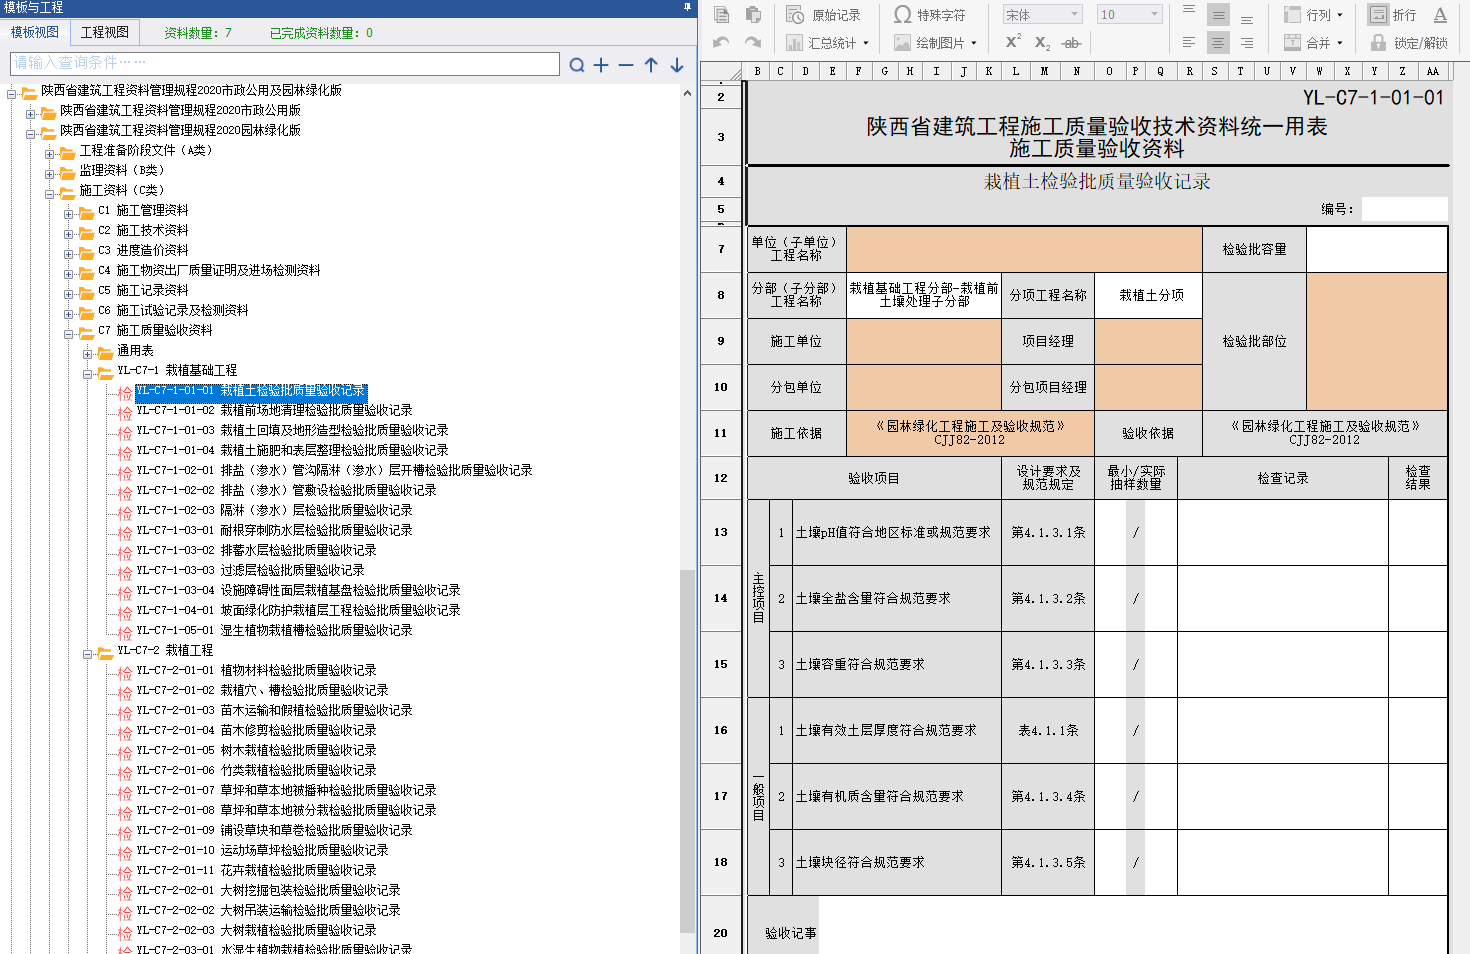This screenshot has width=1470, height=954.
Task: Click the search magnifier icon
Action: [x=577, y=65]
